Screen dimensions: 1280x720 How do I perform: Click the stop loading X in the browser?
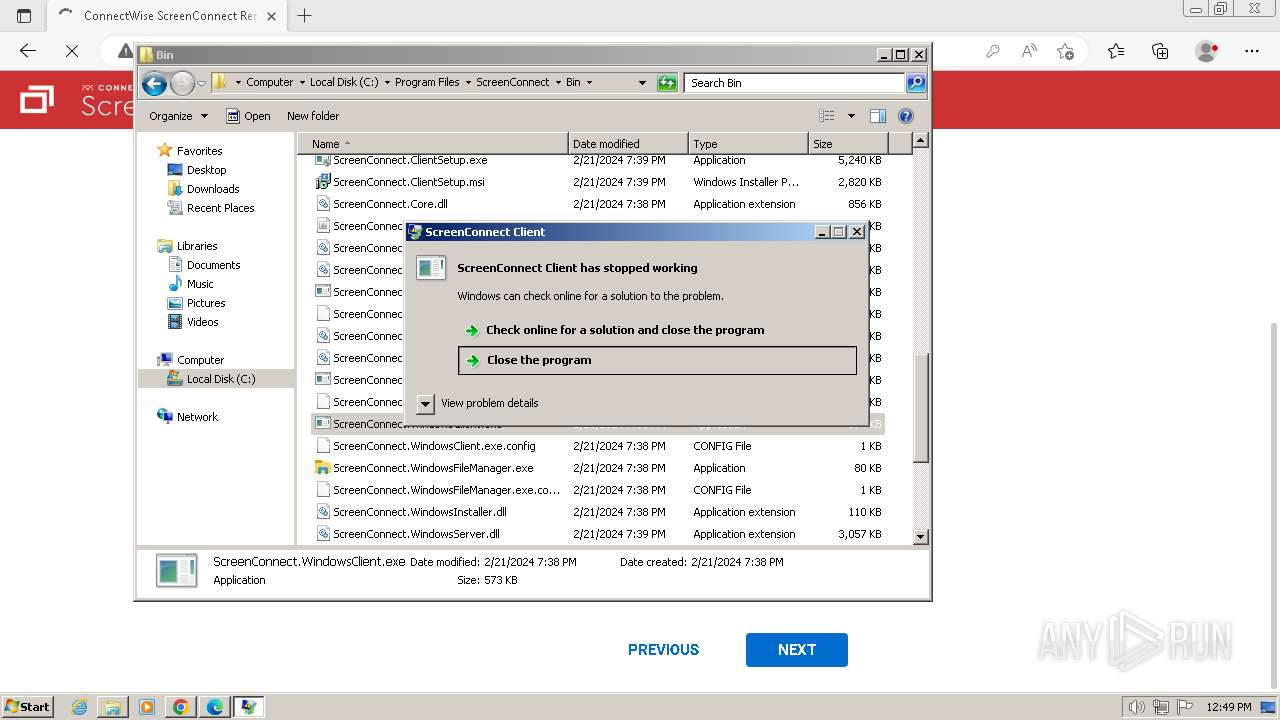[x=72, y=51]
